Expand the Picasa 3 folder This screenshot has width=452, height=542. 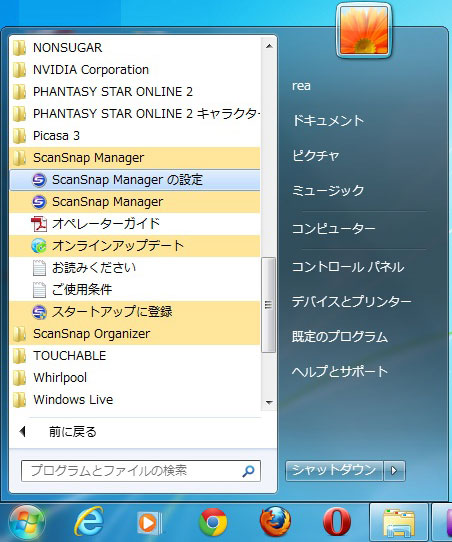(135, 136)
